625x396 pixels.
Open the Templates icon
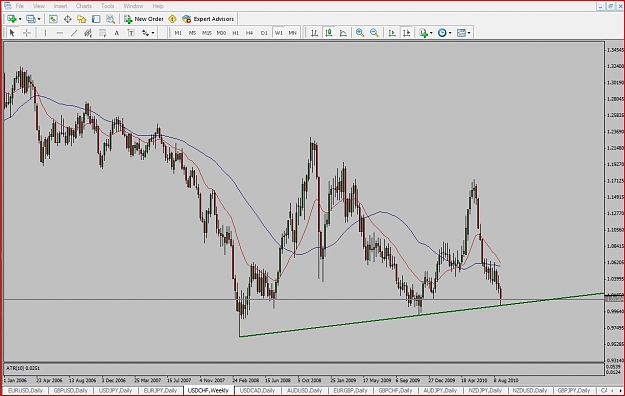click(x=461, y=33)
